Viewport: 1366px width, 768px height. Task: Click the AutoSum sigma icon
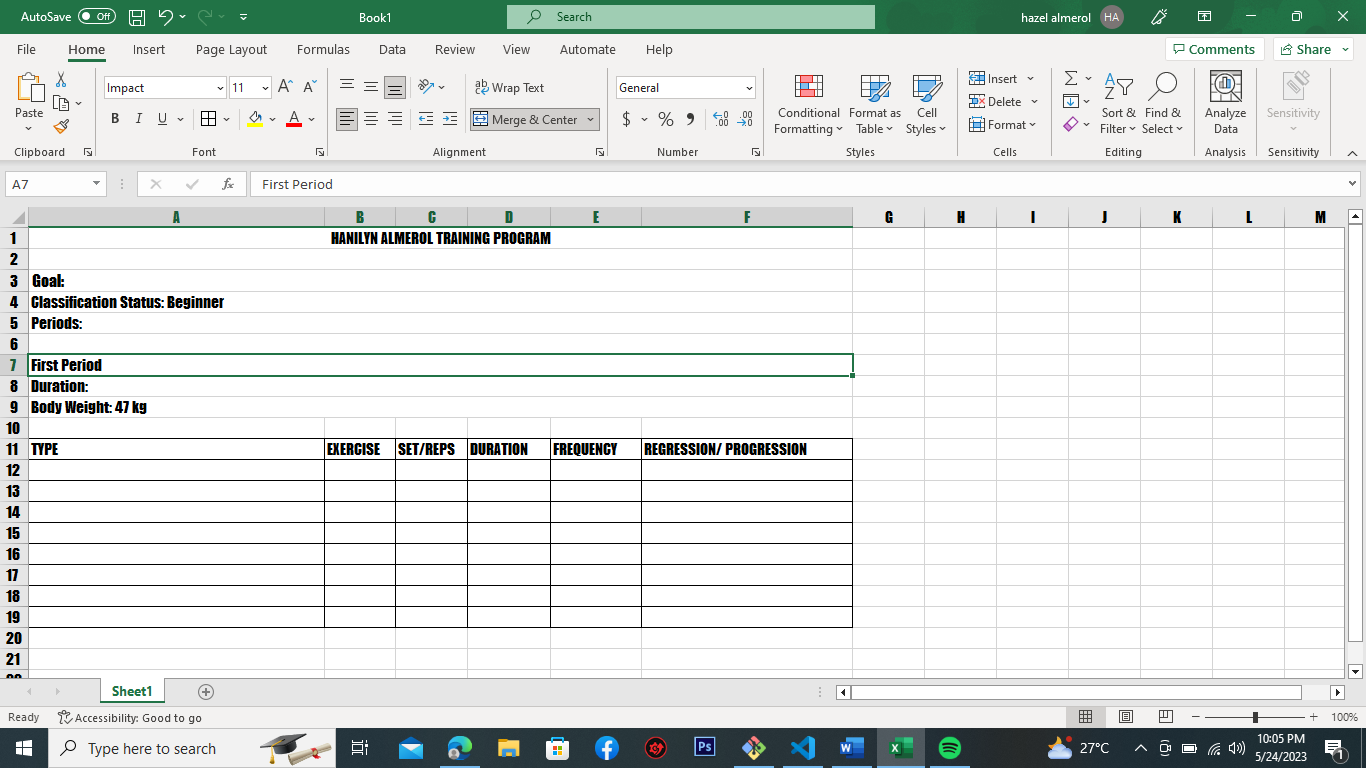(x=1071, y=78)
